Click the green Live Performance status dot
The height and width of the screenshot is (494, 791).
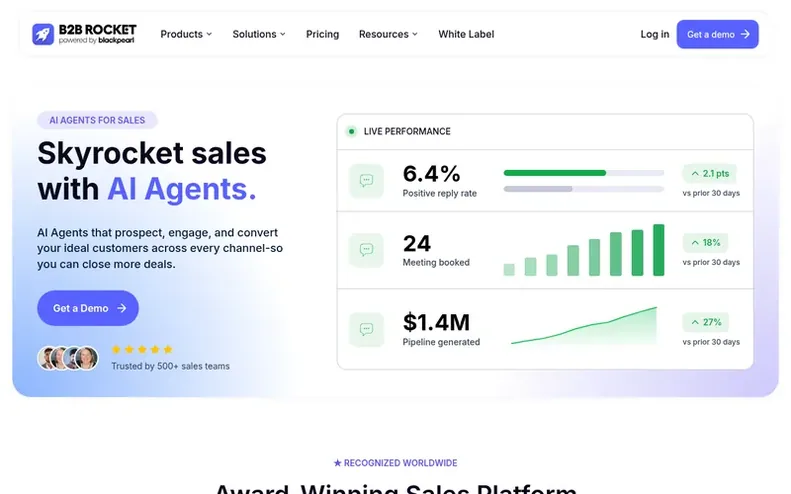[x=351, y=132]
